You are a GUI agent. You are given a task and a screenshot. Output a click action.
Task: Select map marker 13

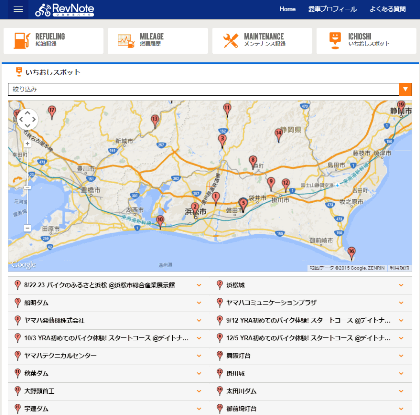pos(155,121)
